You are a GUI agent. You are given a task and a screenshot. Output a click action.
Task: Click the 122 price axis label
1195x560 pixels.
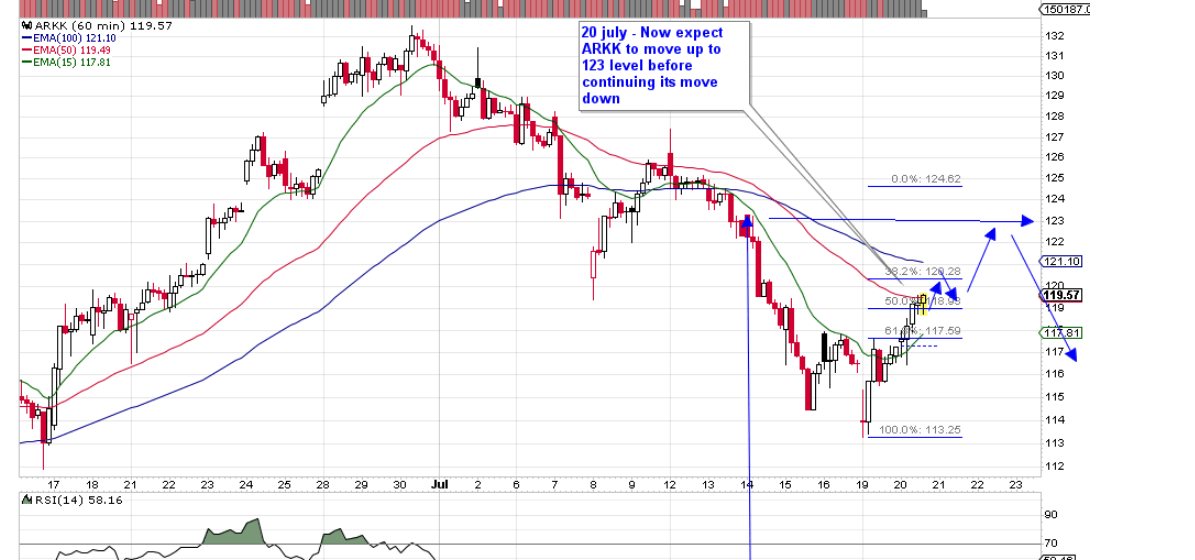[1055, 242]
